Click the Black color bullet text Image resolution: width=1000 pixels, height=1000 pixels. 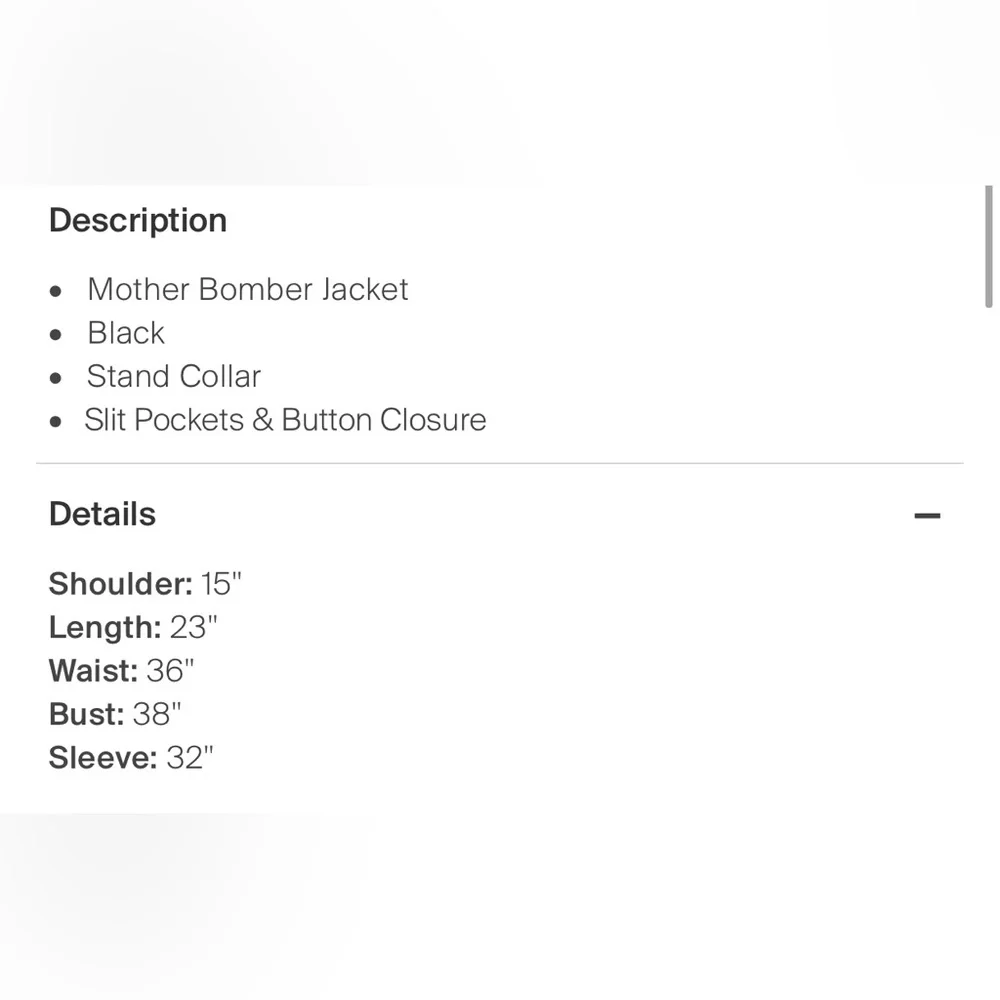[126, 333]
